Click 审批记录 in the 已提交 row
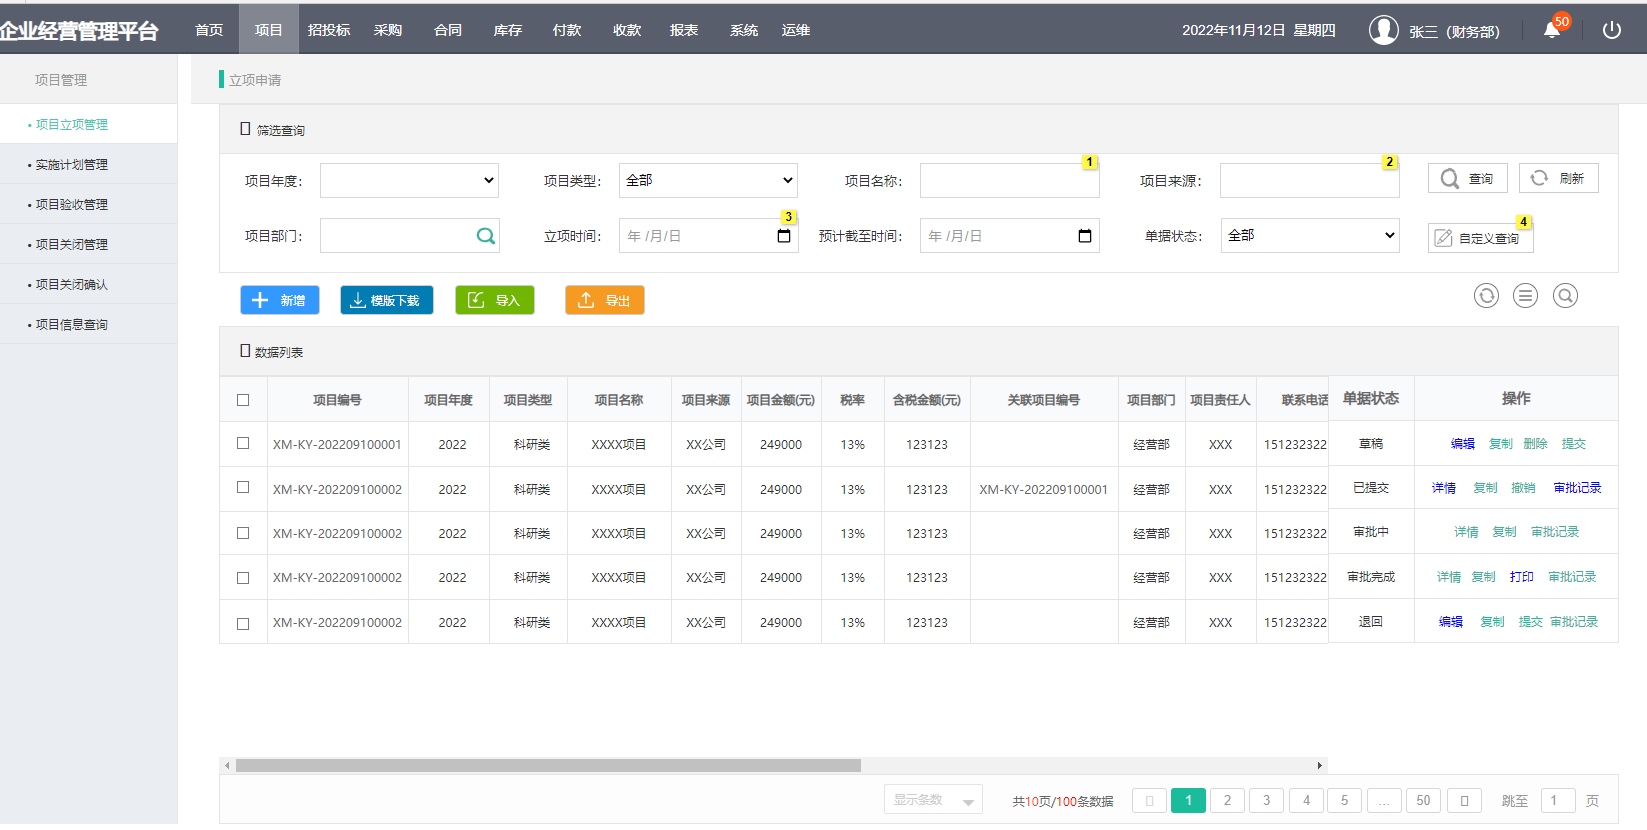1647x830 pixels. (x=1577, y=488)
